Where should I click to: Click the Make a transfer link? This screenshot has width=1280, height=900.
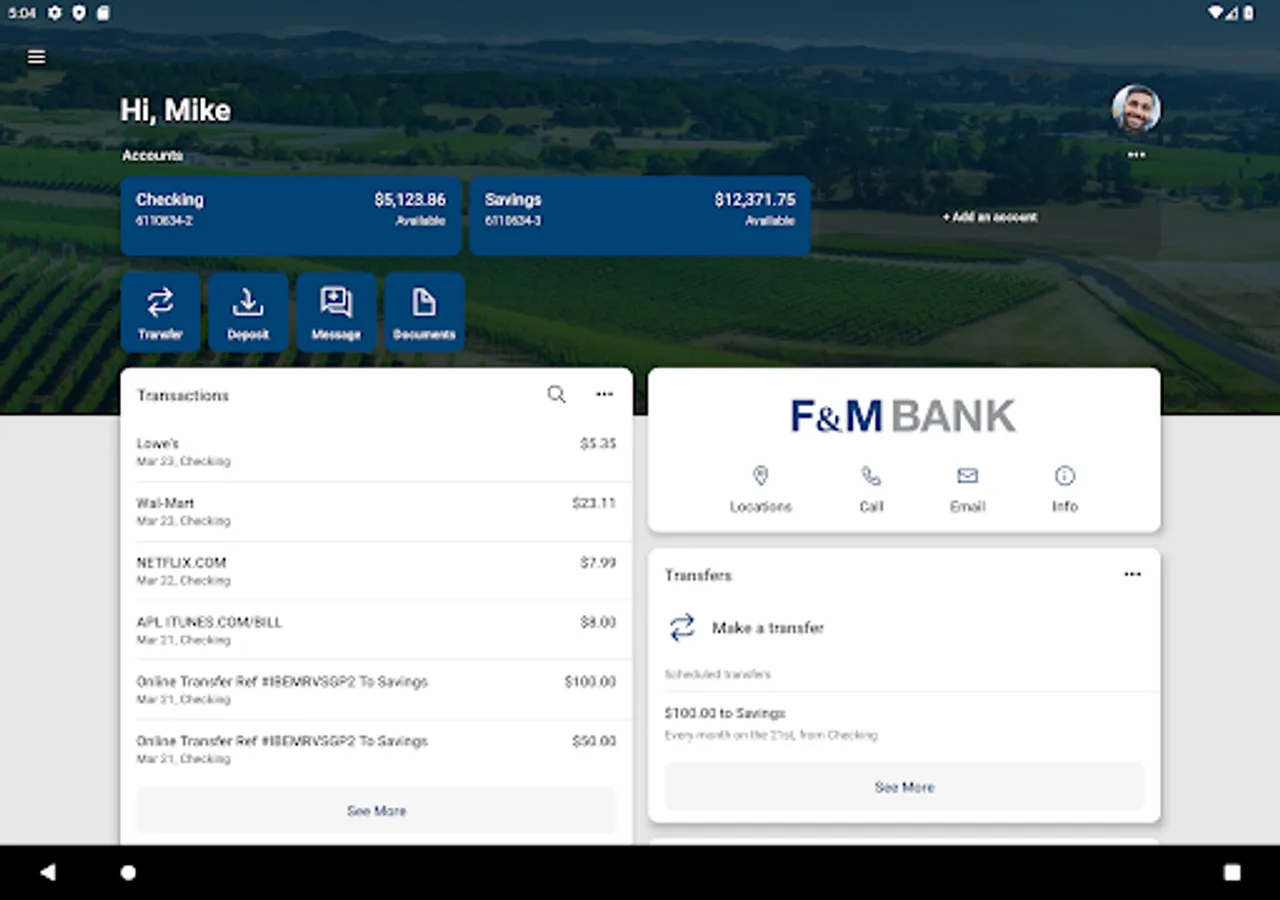click(768, 628)
